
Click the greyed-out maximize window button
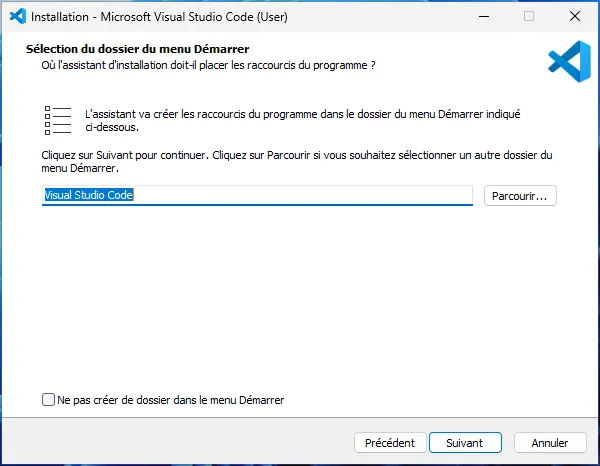(x=529, y=16)
